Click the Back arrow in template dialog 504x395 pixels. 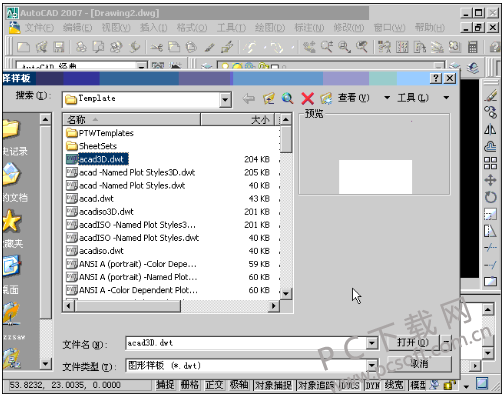249,98
